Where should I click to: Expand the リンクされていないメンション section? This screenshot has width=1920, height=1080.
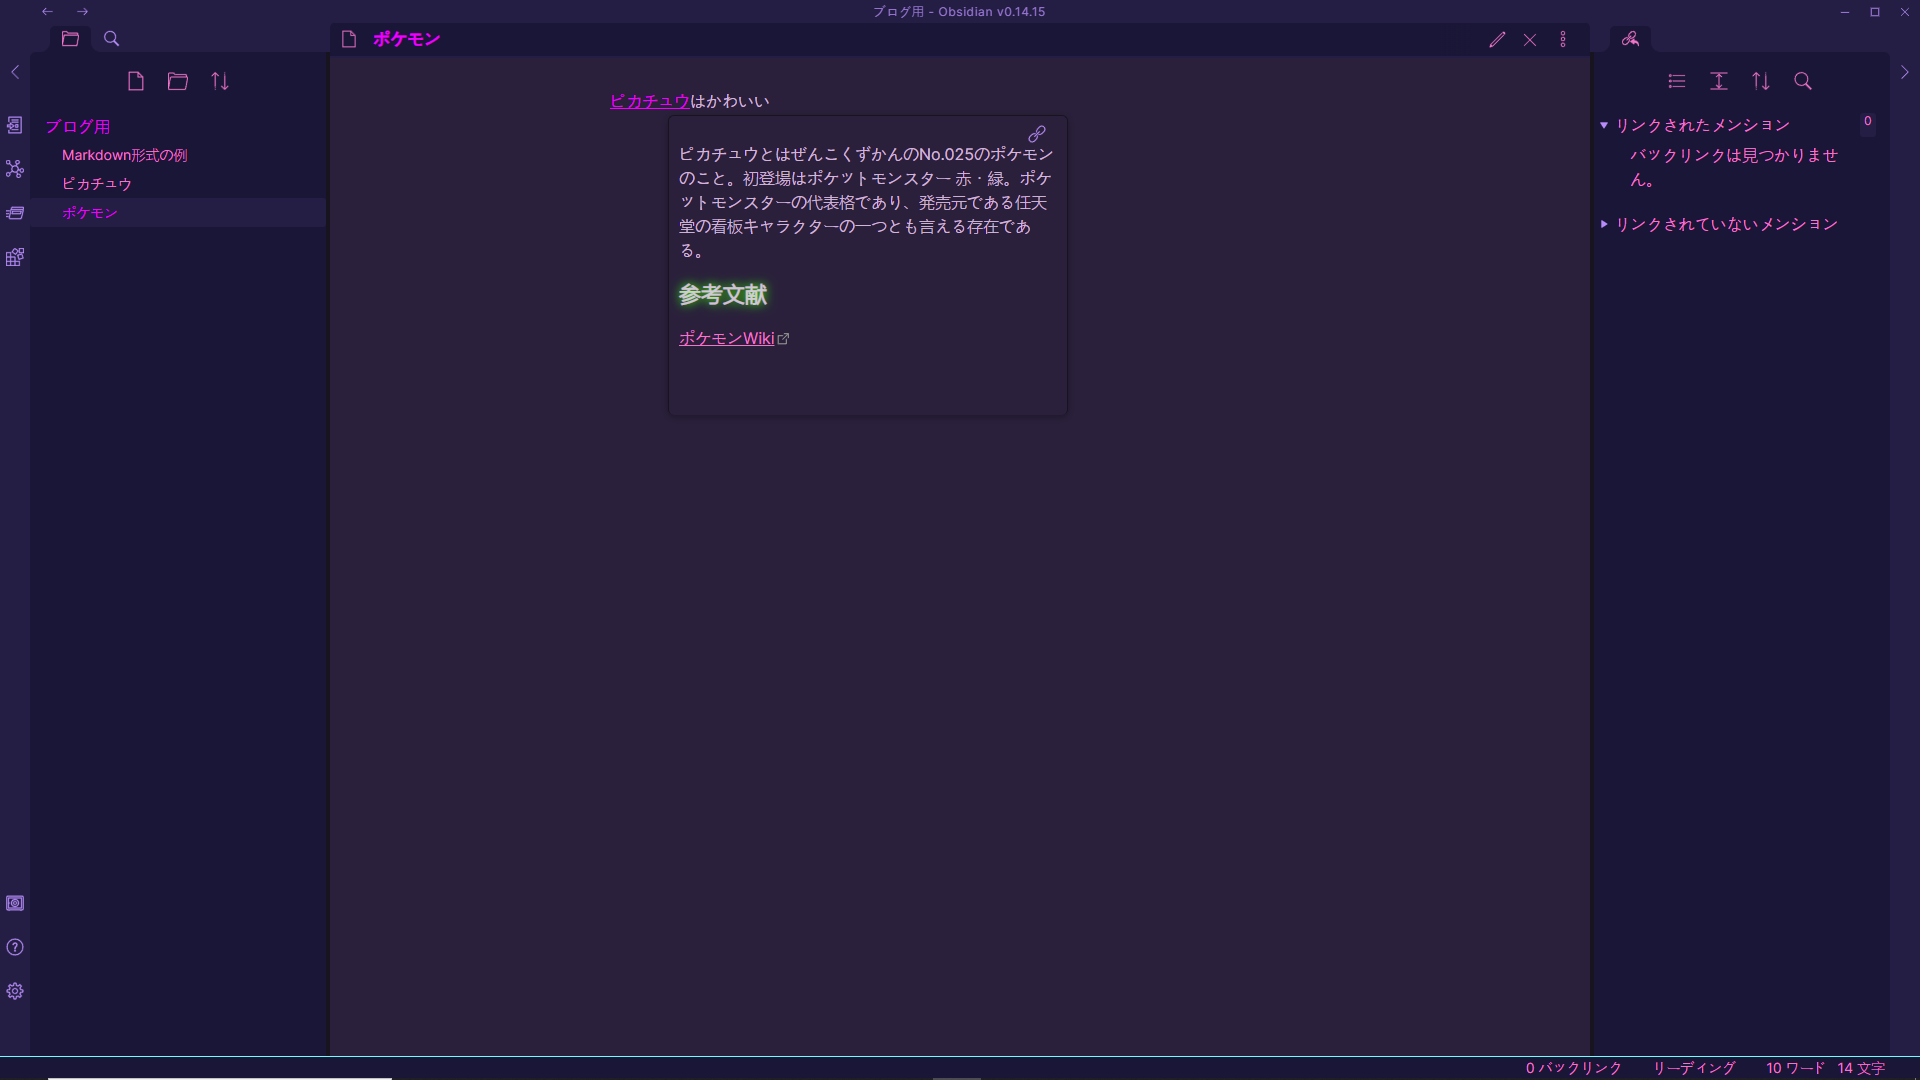pyautogui.click(x=1719, y=224)
